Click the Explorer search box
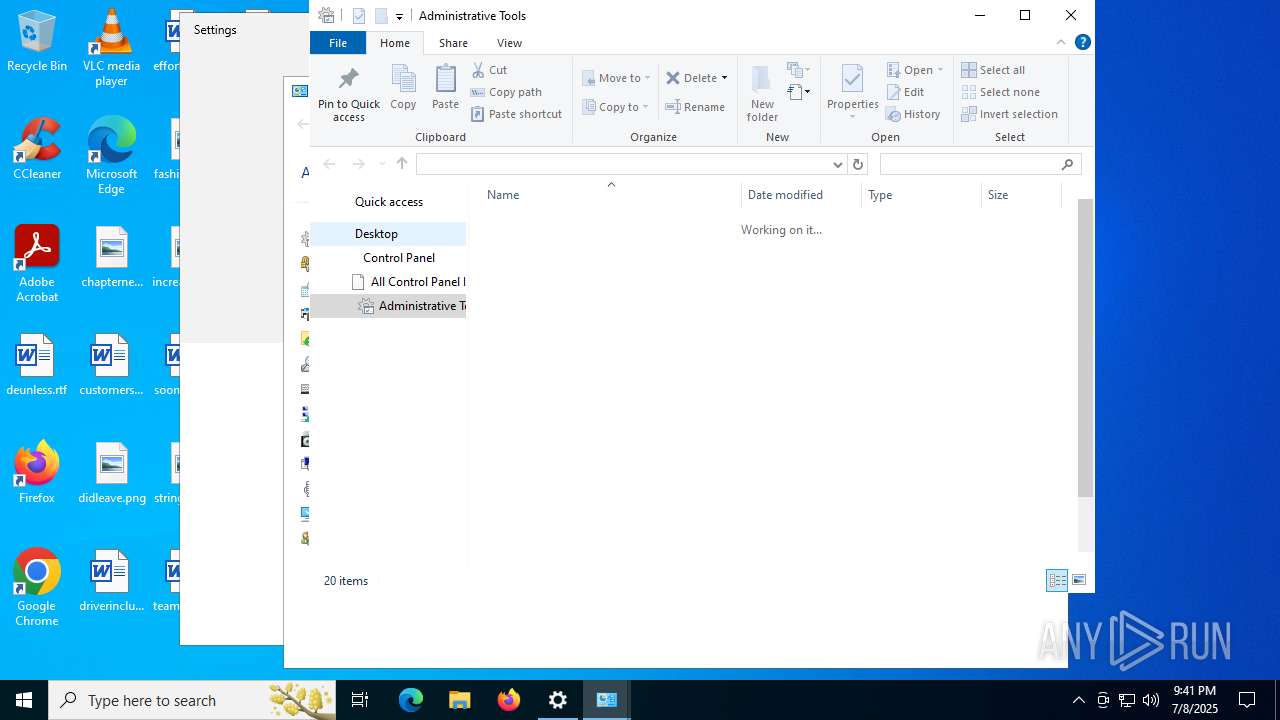1280x720 pixels. [980, 164]
